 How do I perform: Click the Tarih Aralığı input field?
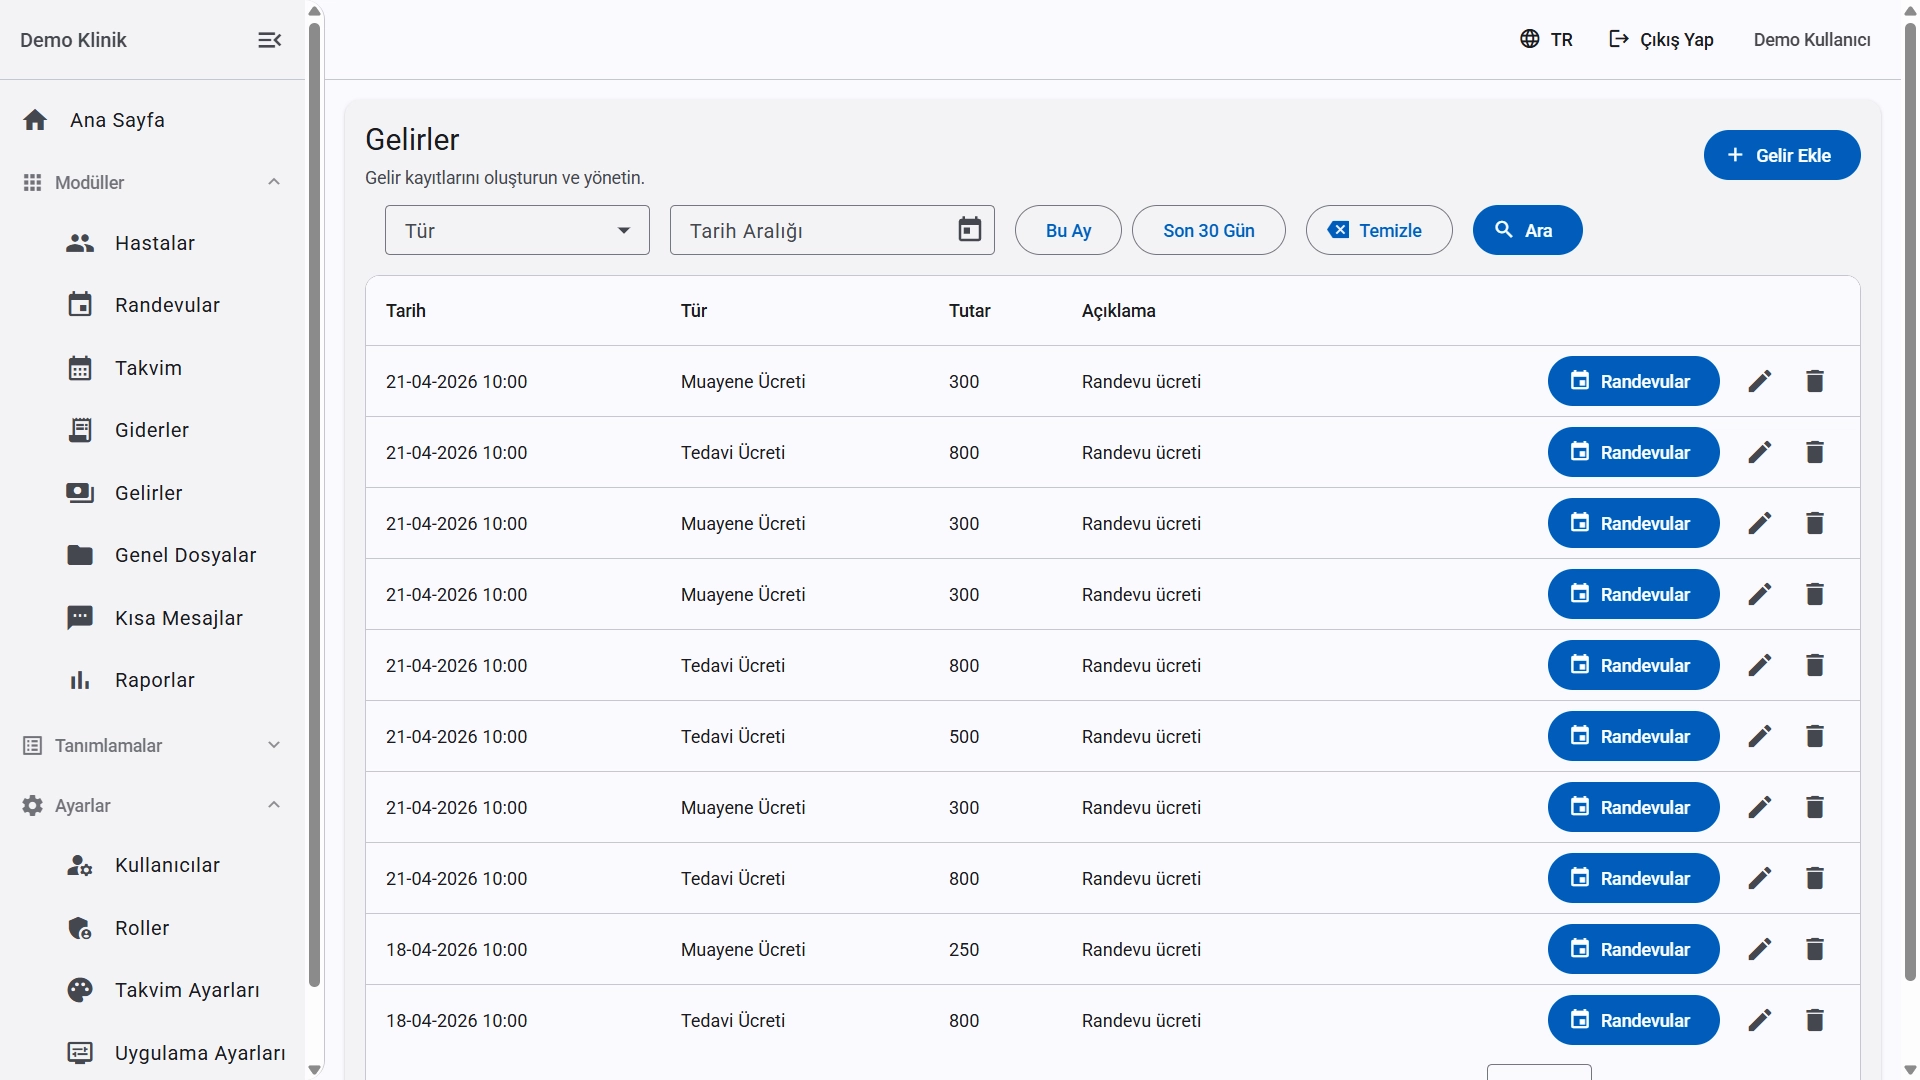click(832, 230)
